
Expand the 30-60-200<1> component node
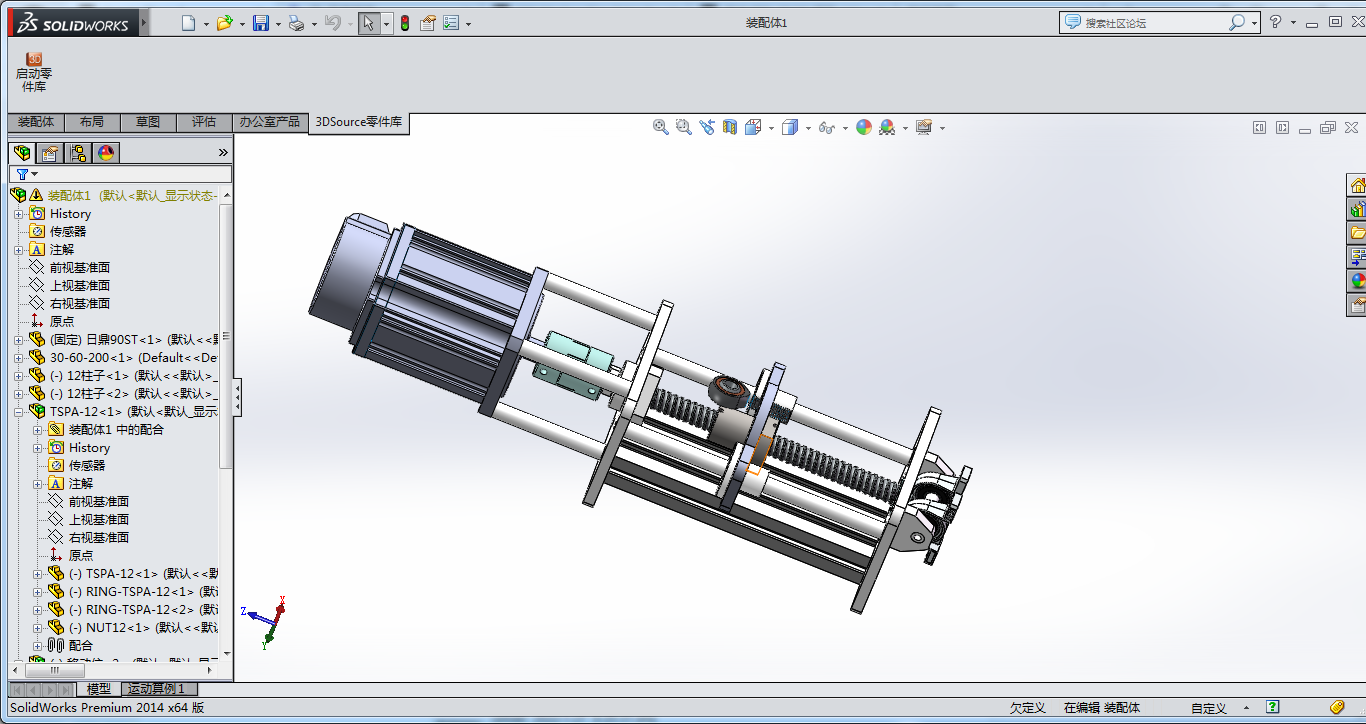click(19, 358)
